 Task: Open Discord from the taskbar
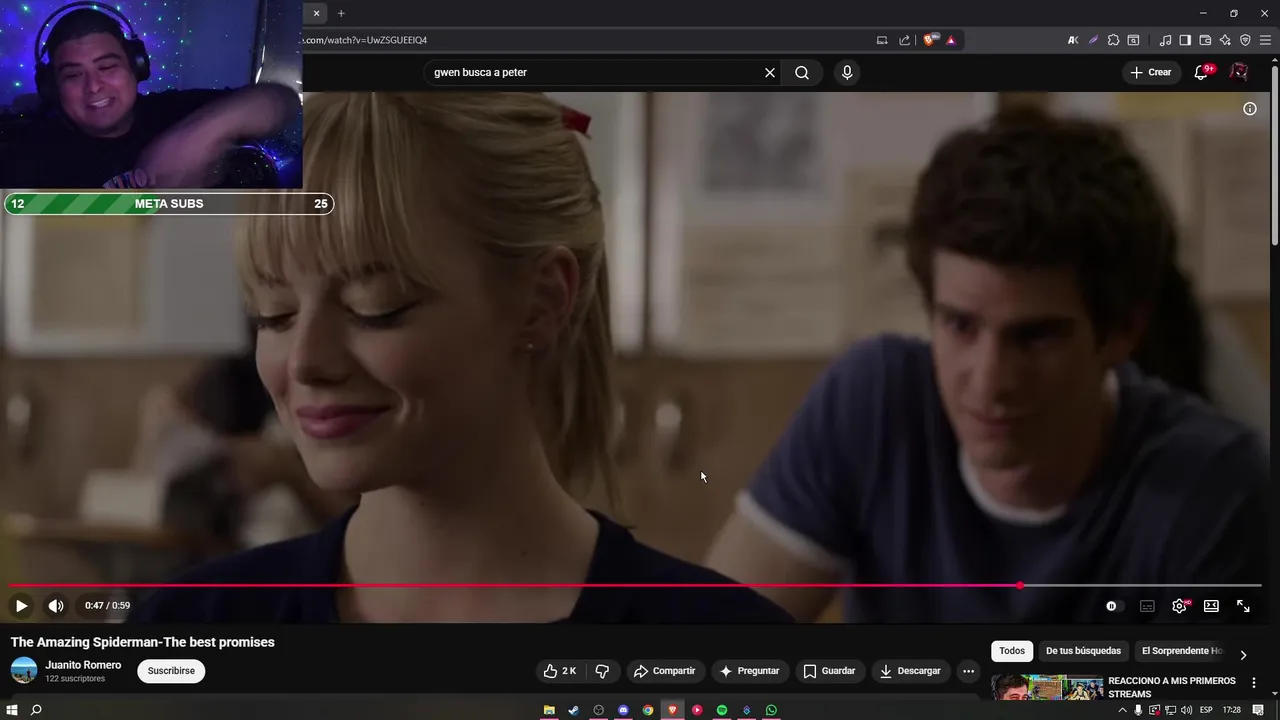point(623,710)
